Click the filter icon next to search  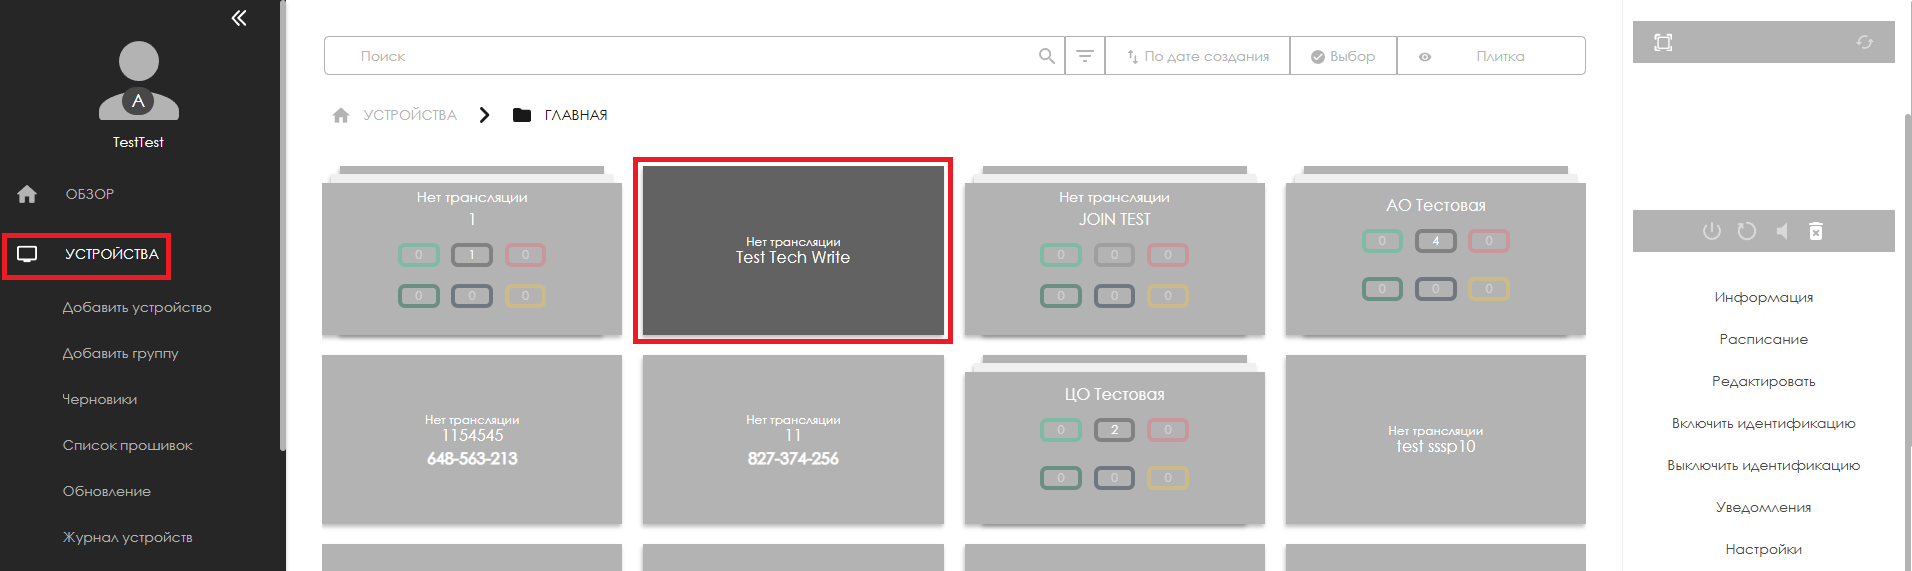click(x=1085, y=56)
